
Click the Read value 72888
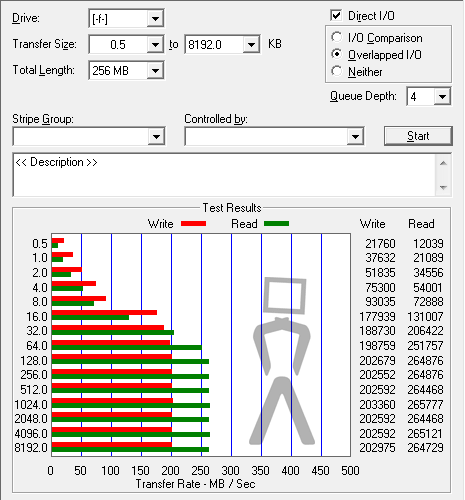pyautogui.click(x=428, y=302)
